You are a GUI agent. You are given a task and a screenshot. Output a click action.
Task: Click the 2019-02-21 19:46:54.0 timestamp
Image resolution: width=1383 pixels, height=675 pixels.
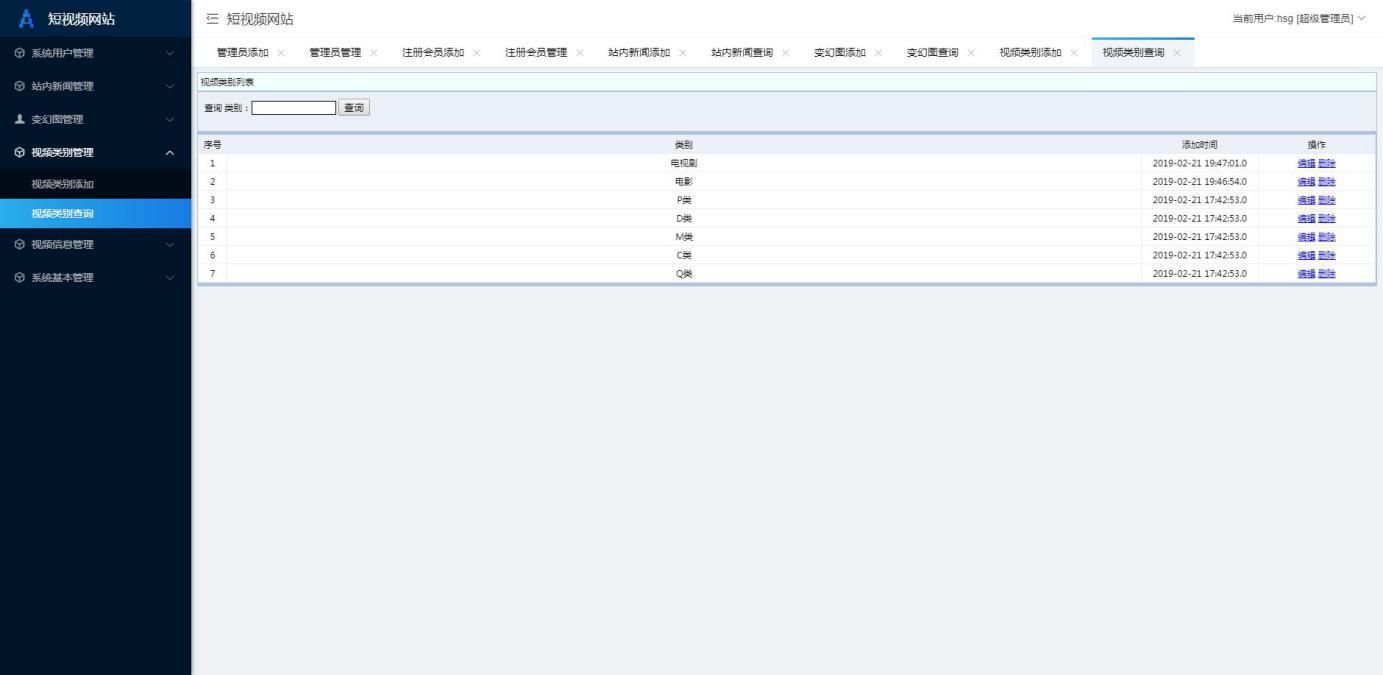click(x=1199, y=181)
